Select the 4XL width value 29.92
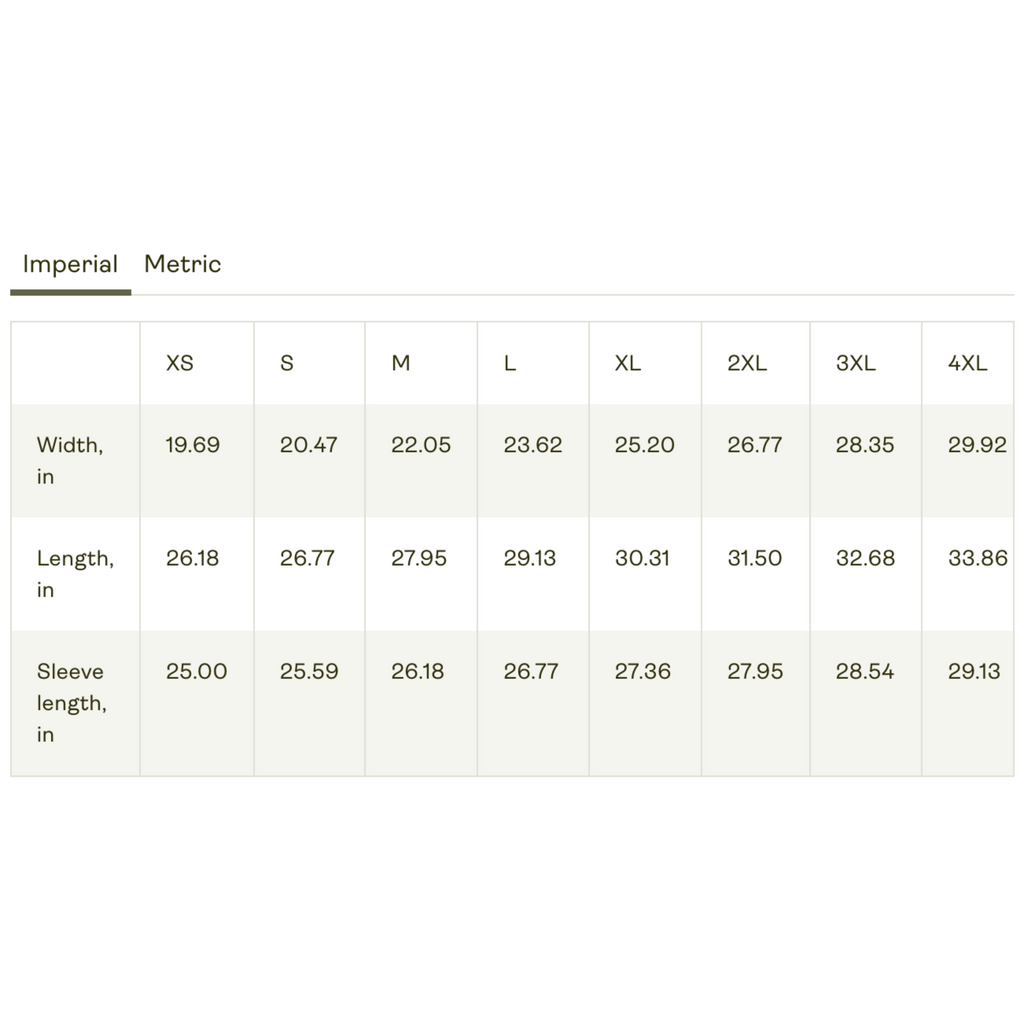Screen dimensions: 1024x1024 point(977,445)
